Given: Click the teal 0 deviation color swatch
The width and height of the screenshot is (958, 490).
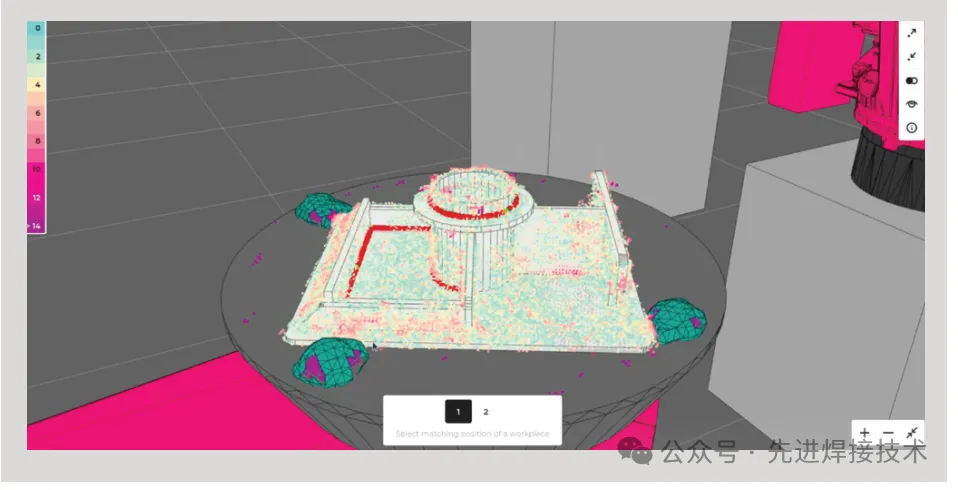Looking at the screenshot, I should click(x=36, y=30).
